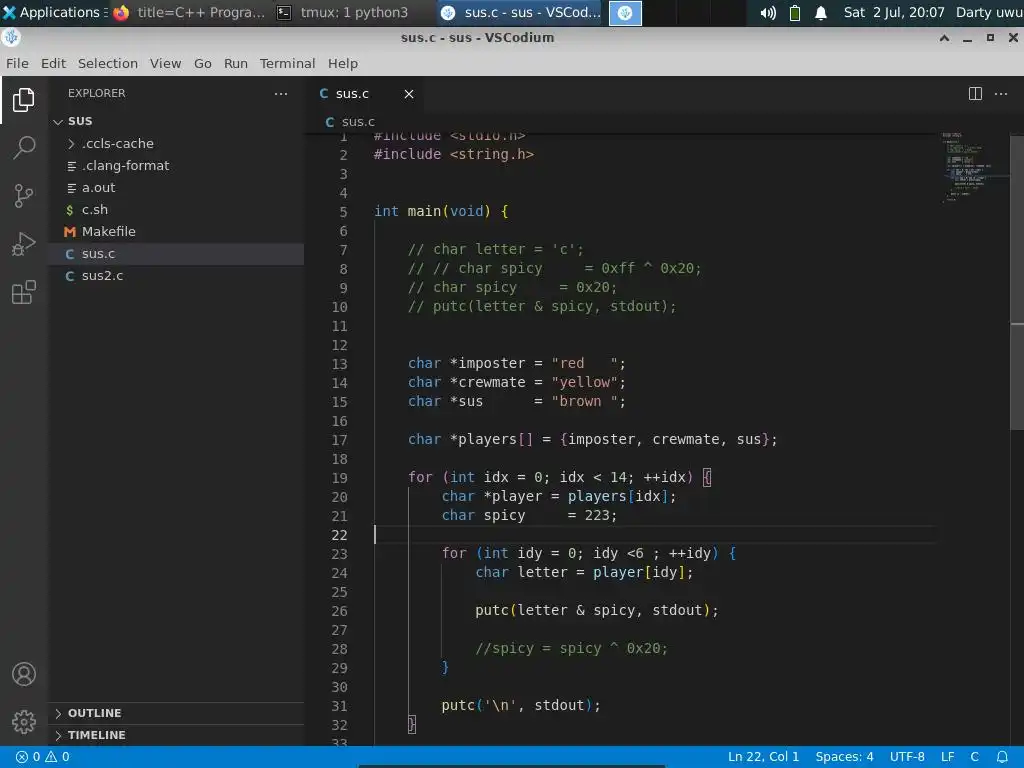Open editor More Actions ellipsis
The height and width of the screenshot is (768, 1024).
click(x=1000, y=93)
